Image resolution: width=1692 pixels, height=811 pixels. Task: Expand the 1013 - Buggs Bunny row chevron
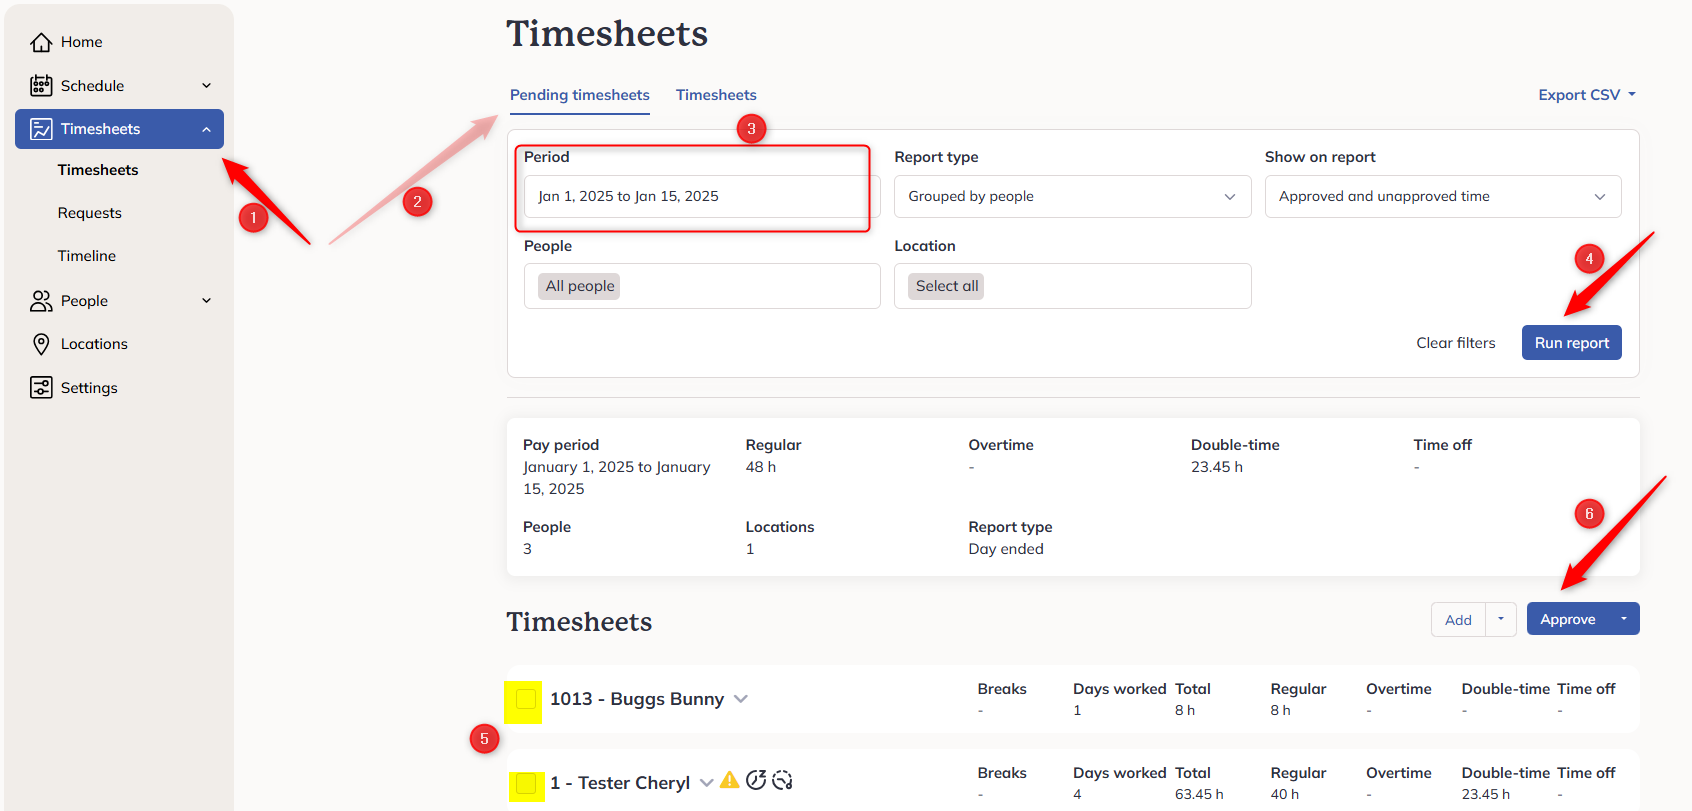(x=741, y=699)
